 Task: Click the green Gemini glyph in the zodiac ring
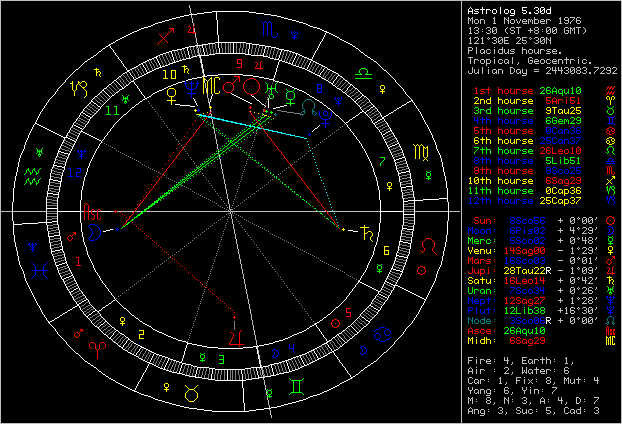(297, 387)
